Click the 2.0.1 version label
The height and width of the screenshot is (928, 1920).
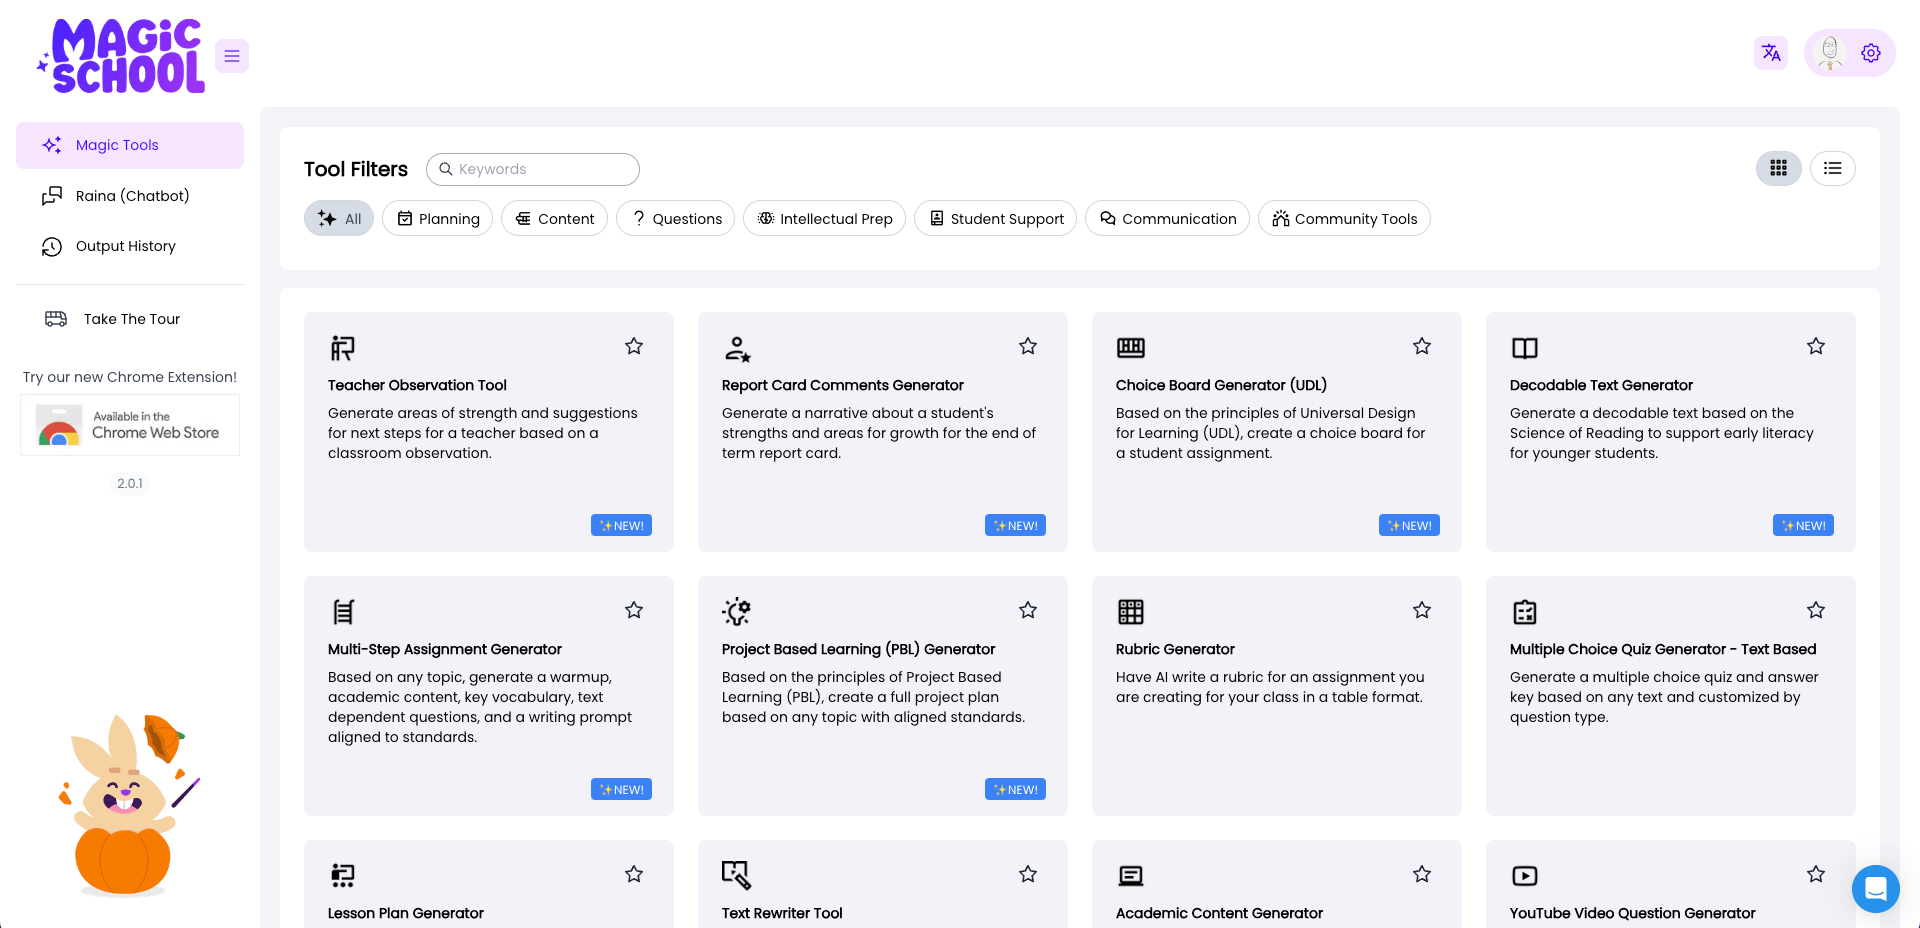coord(130,483)
